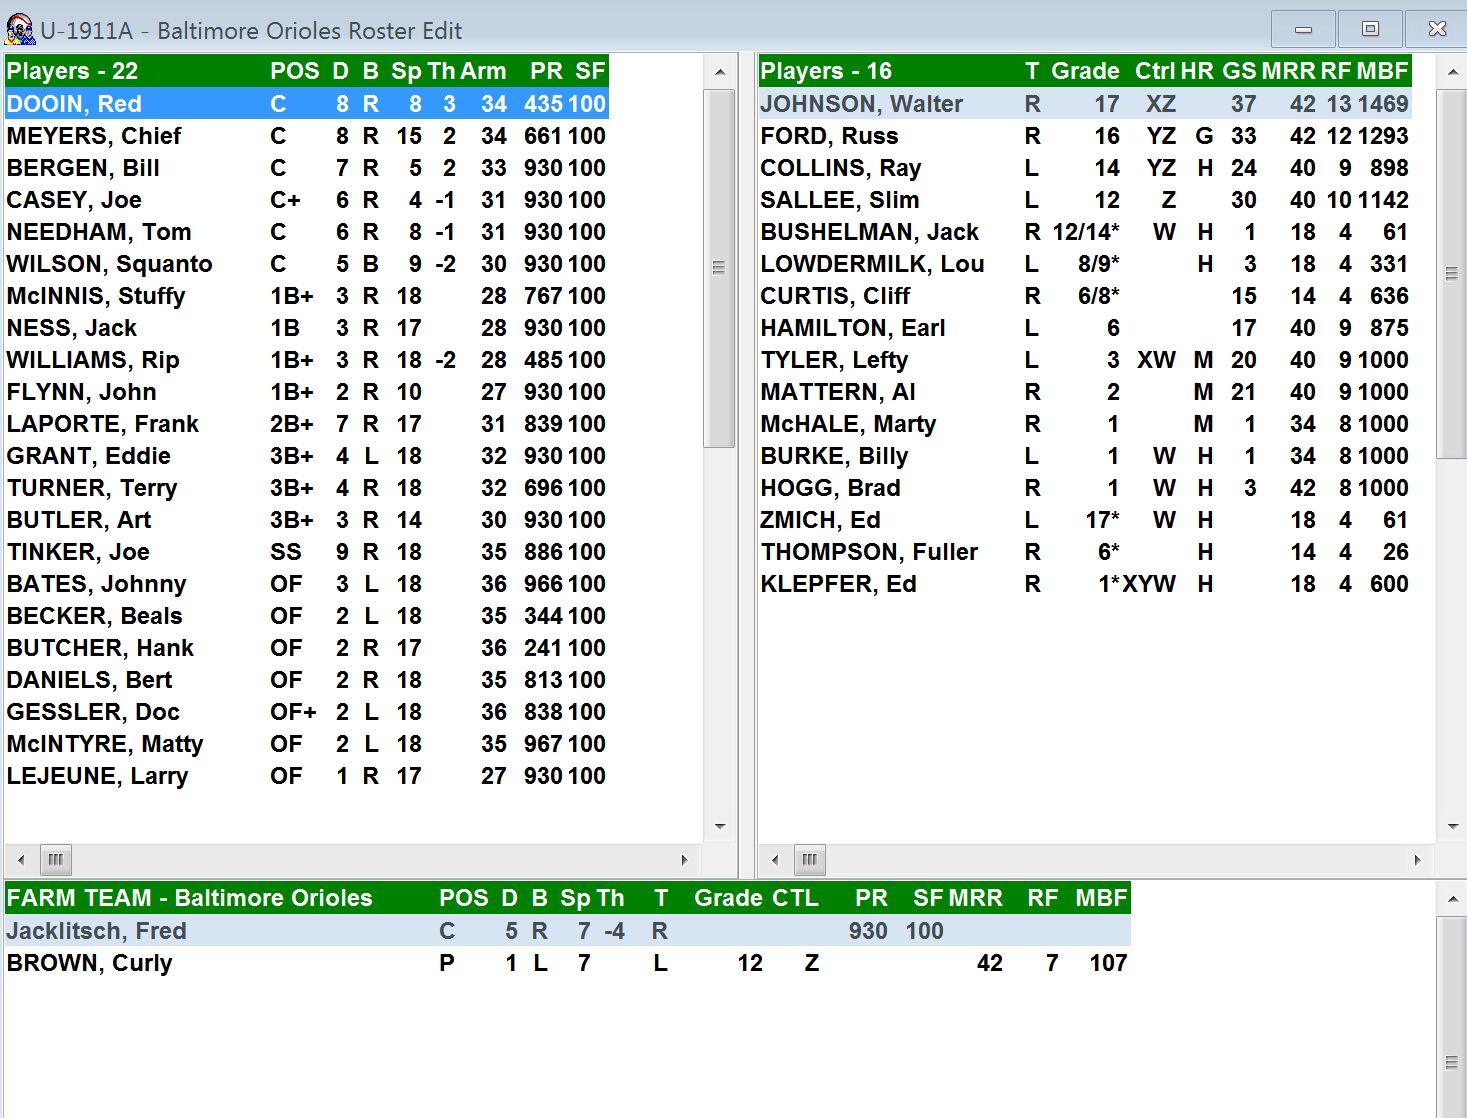Click right arrow of pitchers horizontal scrollbar
This screenshot has height=1118, width=1467.
[x=1417, y=860]
